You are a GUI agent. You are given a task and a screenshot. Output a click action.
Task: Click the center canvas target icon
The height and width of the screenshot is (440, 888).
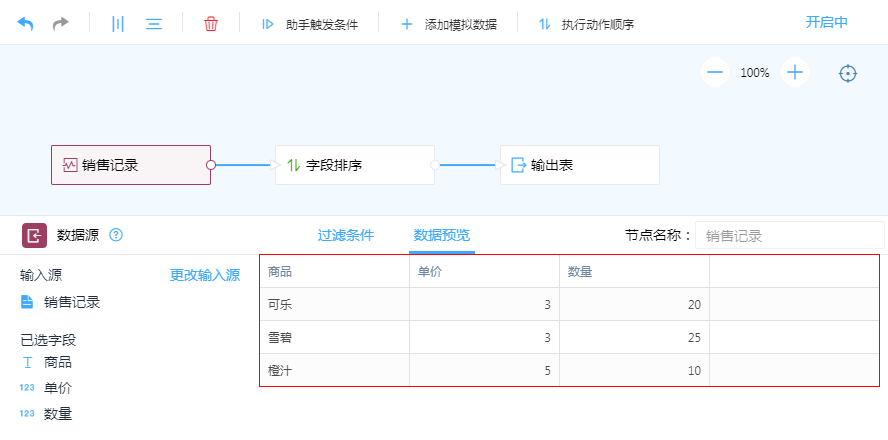(x=848, y=73)
